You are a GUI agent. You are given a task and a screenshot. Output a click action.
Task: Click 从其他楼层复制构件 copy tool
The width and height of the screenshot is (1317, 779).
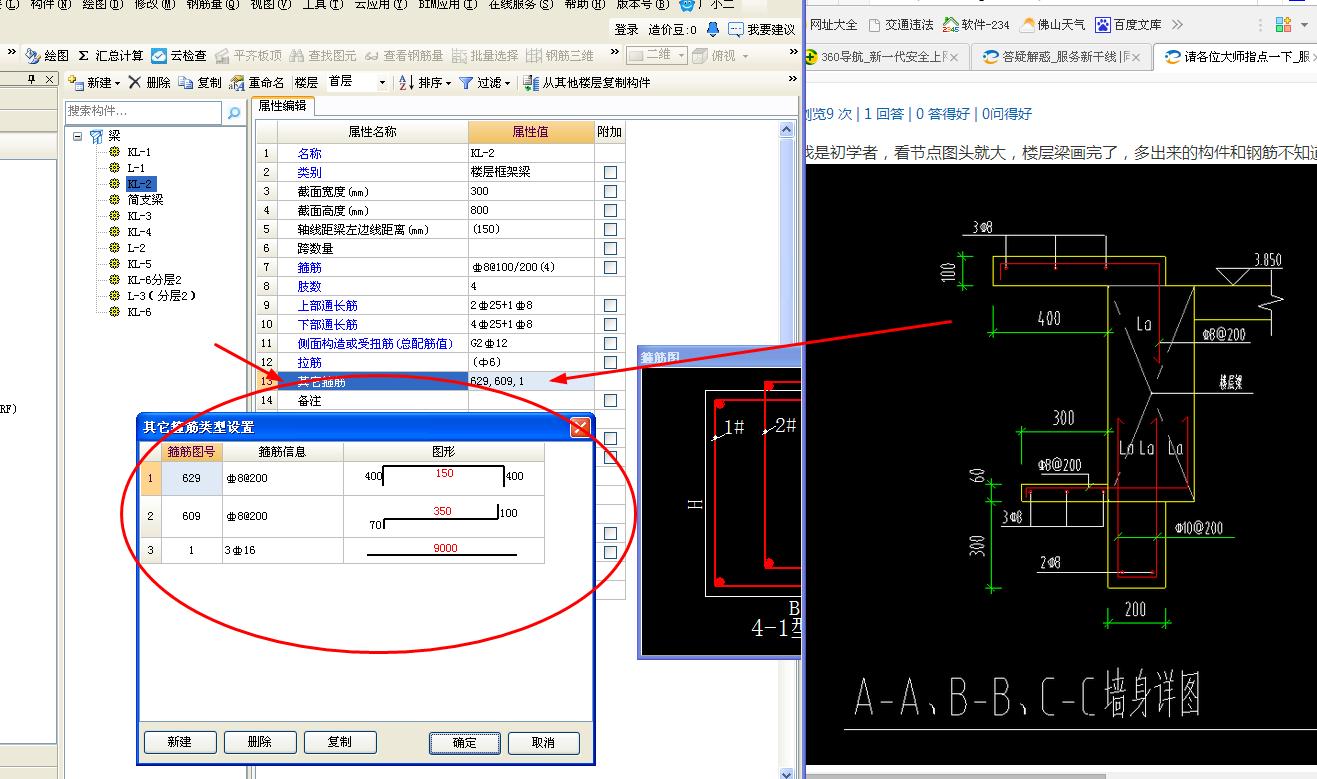[x=587, y=83]
